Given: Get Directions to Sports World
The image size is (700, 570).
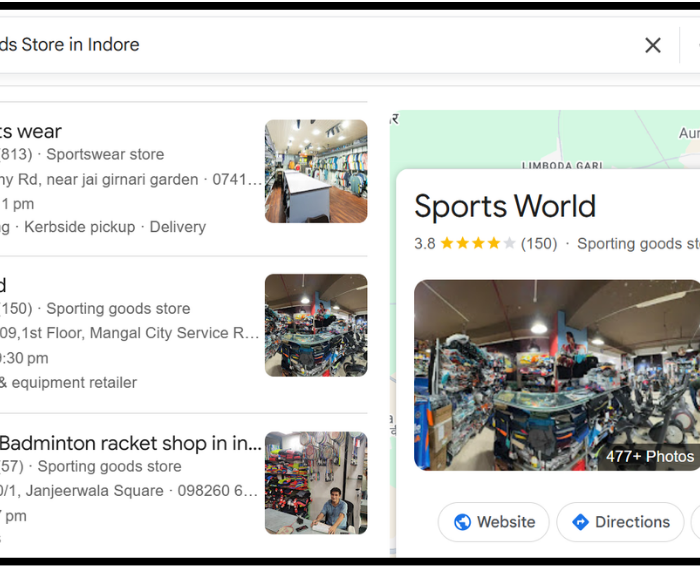Looking at the screenshot, I should coord(620,522).
